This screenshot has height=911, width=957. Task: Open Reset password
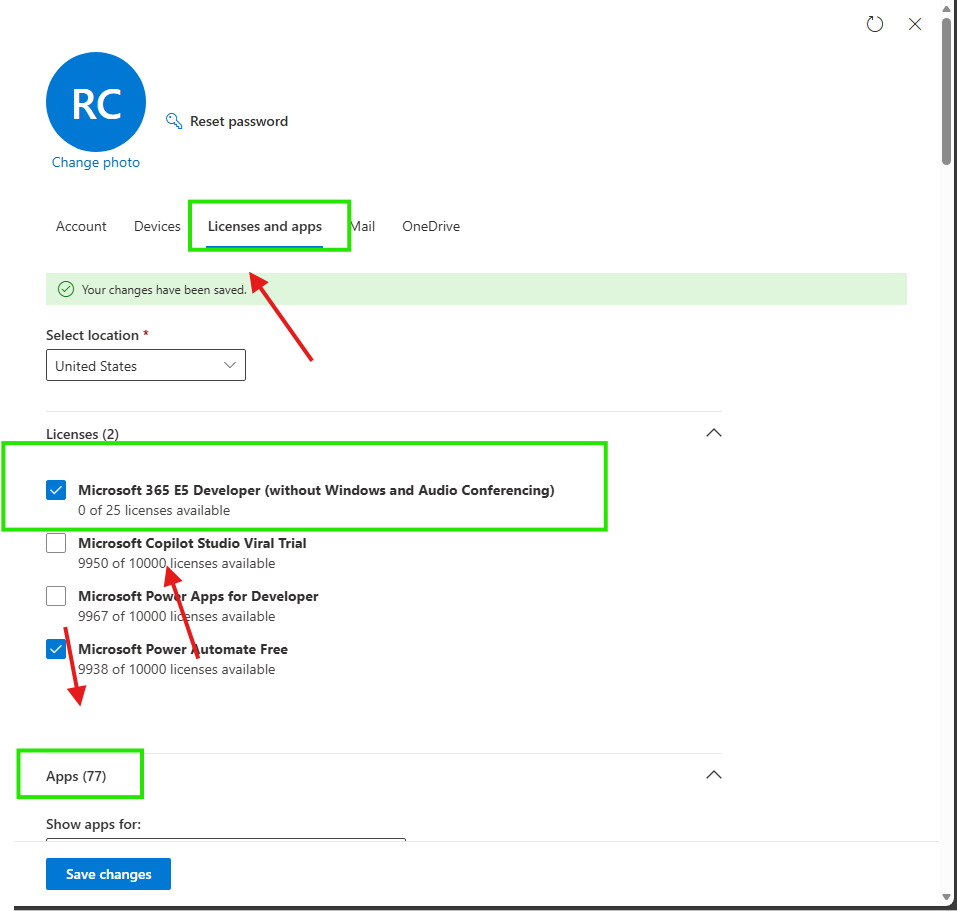point(239,121)
